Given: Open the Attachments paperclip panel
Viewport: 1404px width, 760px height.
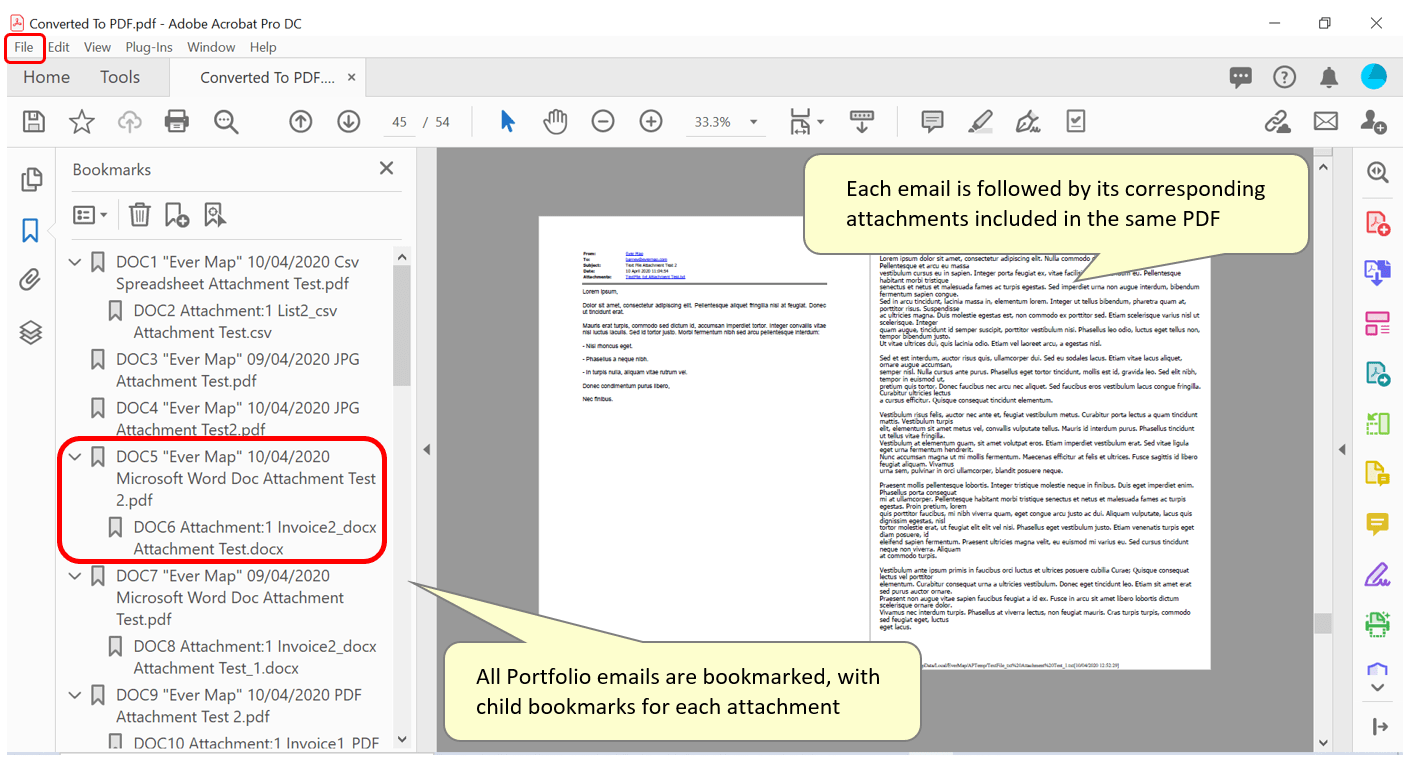Looking at the screenshot, I should tap(31, 281).
